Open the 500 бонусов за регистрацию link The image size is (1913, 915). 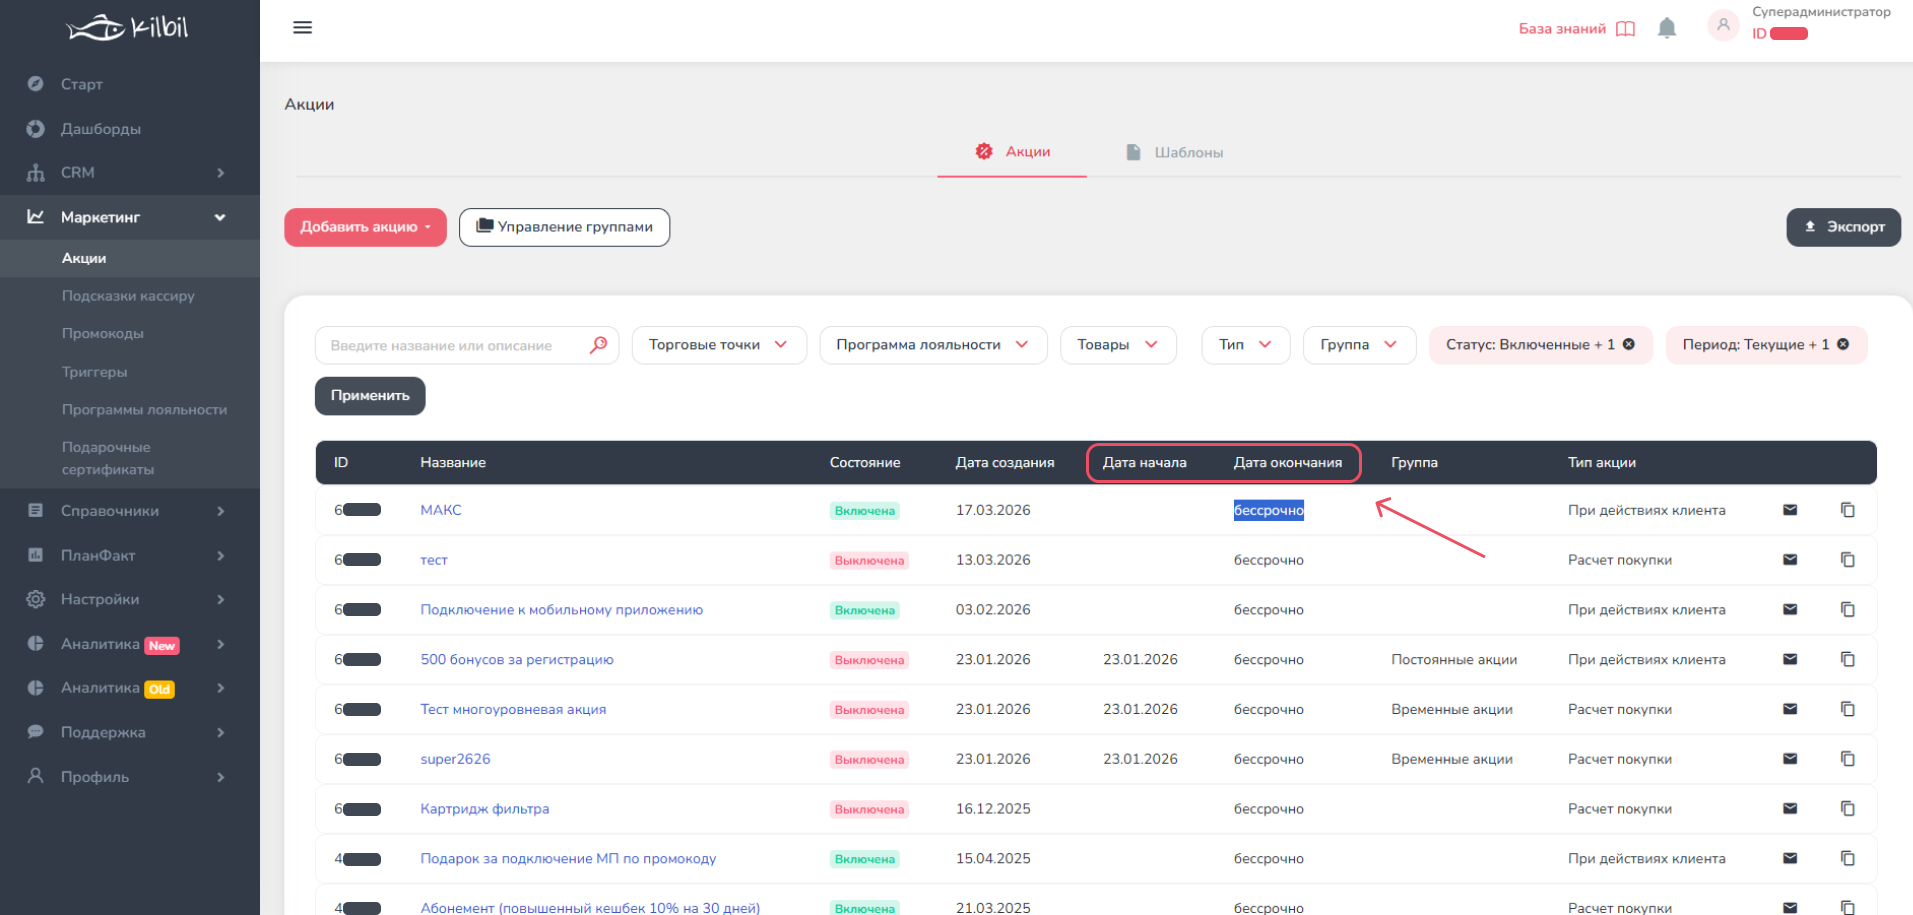[517, 660]
